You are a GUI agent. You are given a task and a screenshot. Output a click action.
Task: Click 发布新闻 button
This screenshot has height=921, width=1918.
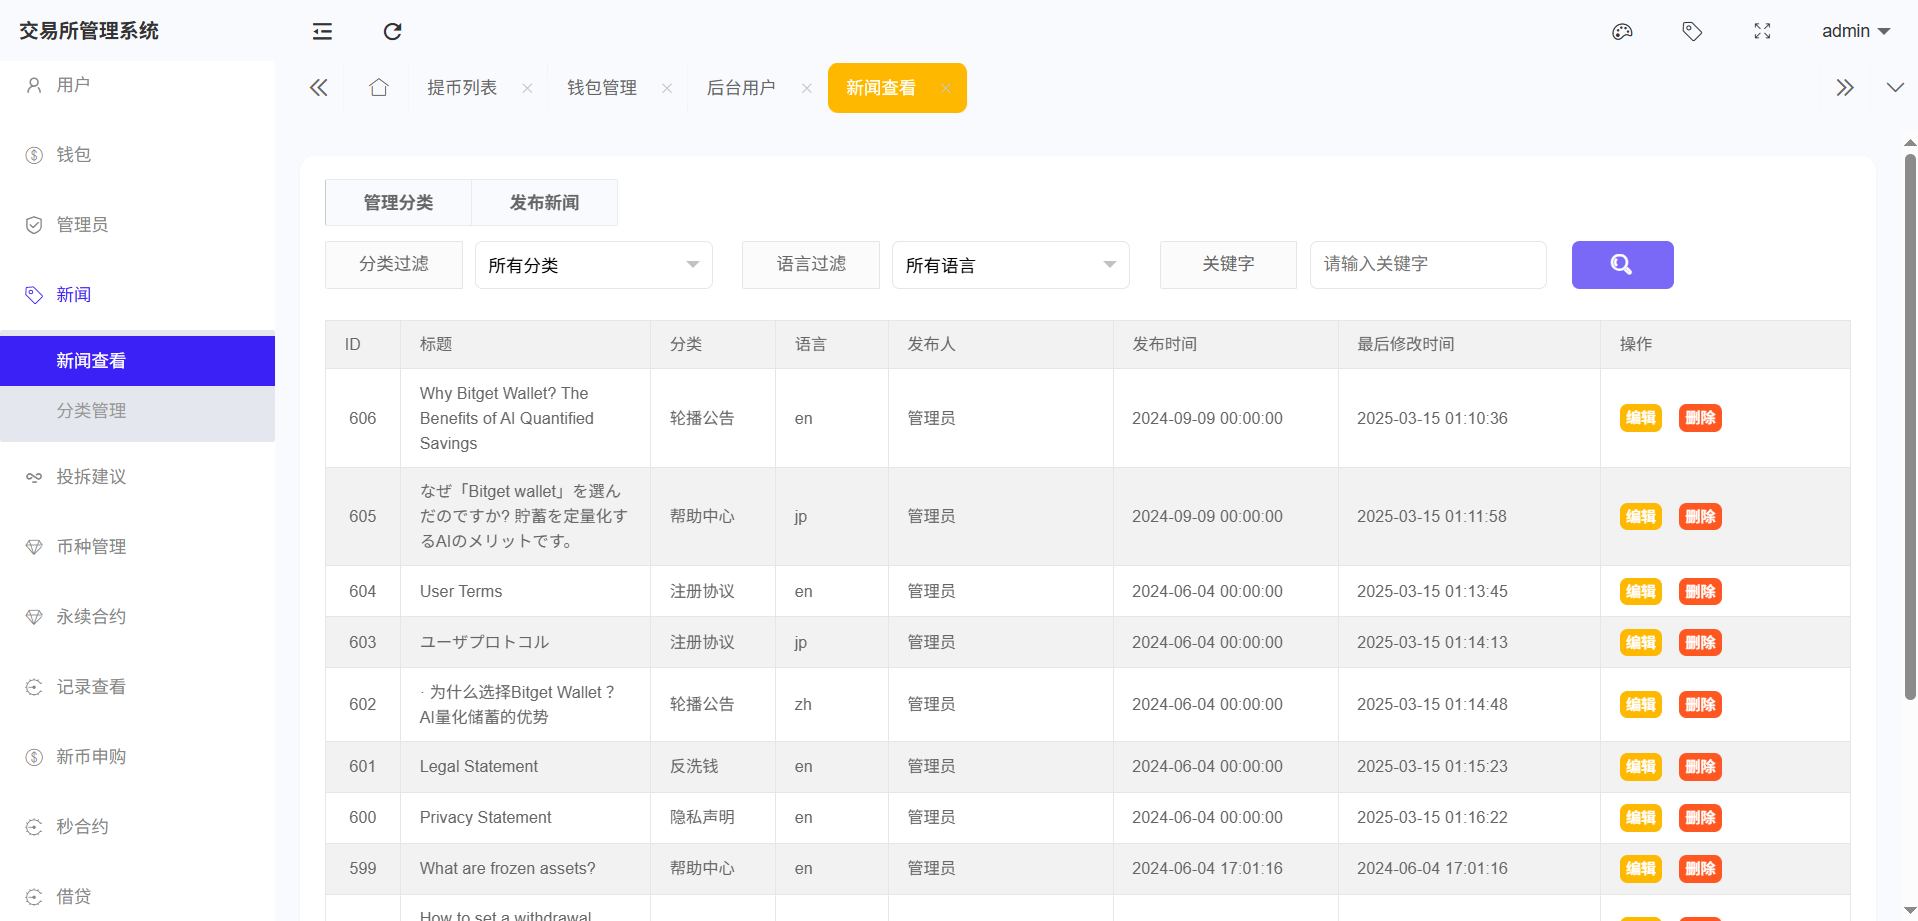[x=544, y=203]
